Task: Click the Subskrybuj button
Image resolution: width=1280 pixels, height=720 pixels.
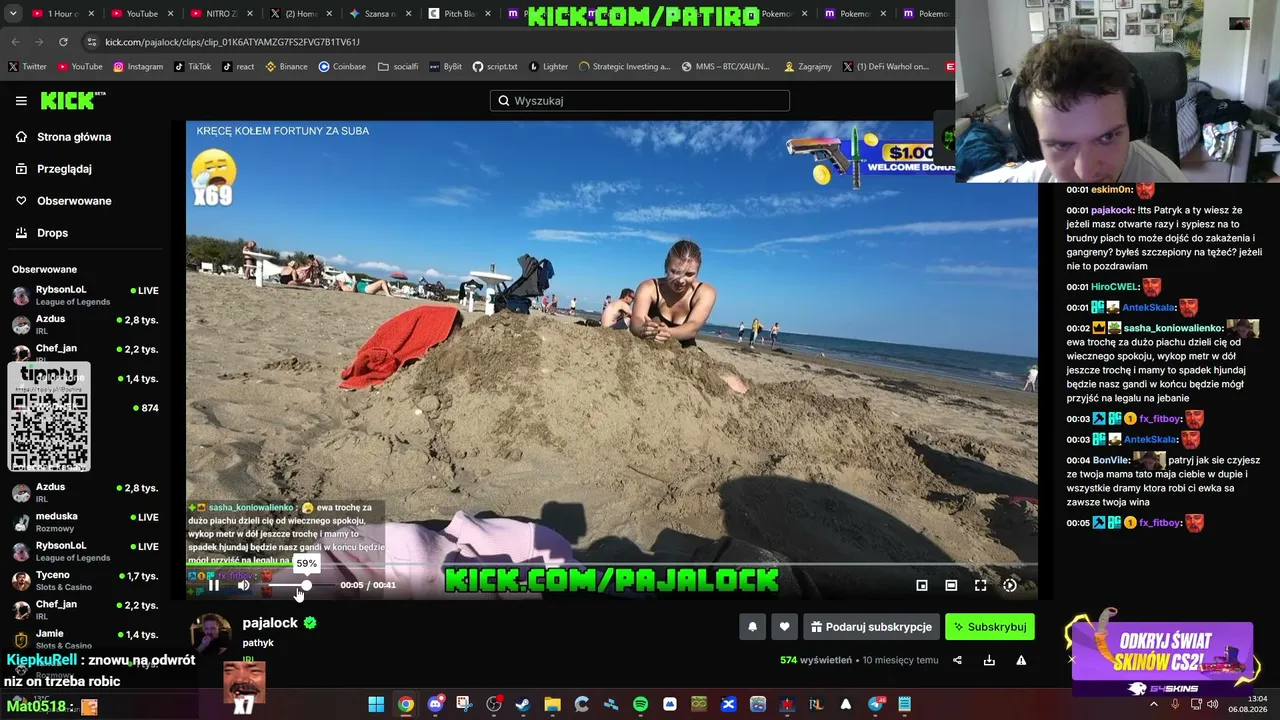Action: click(x=990, y=627)
